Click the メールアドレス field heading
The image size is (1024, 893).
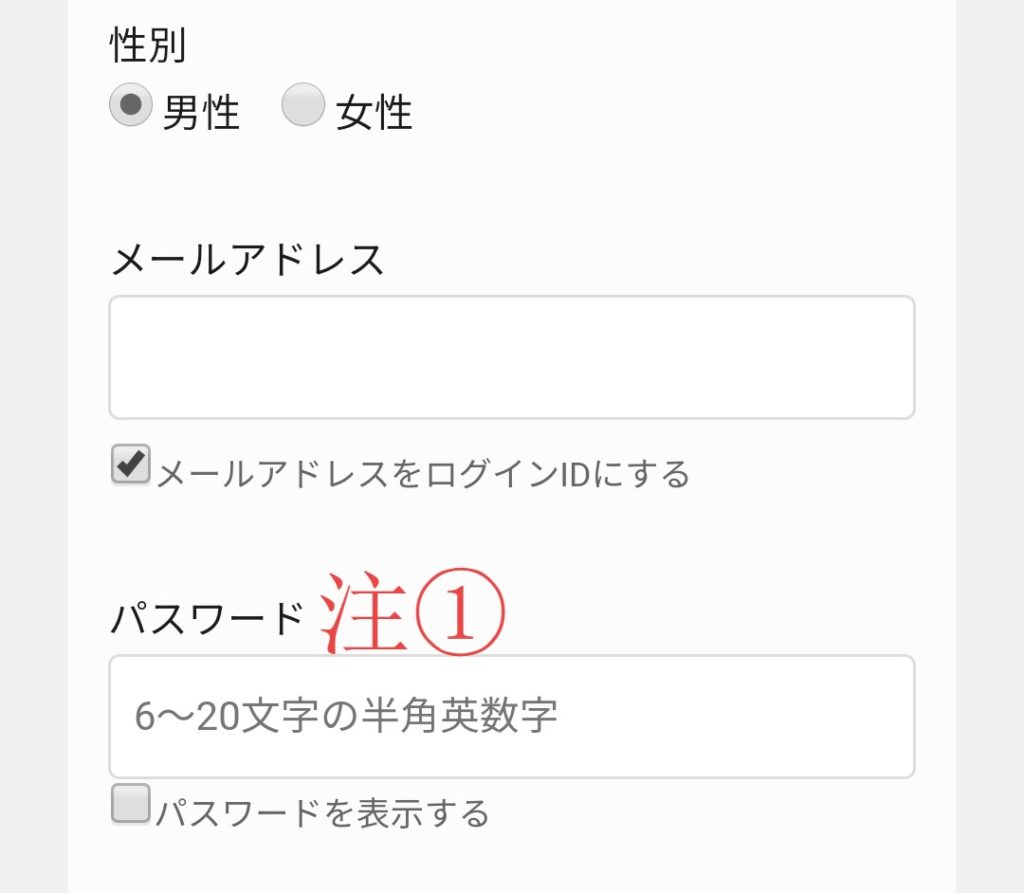247,260
